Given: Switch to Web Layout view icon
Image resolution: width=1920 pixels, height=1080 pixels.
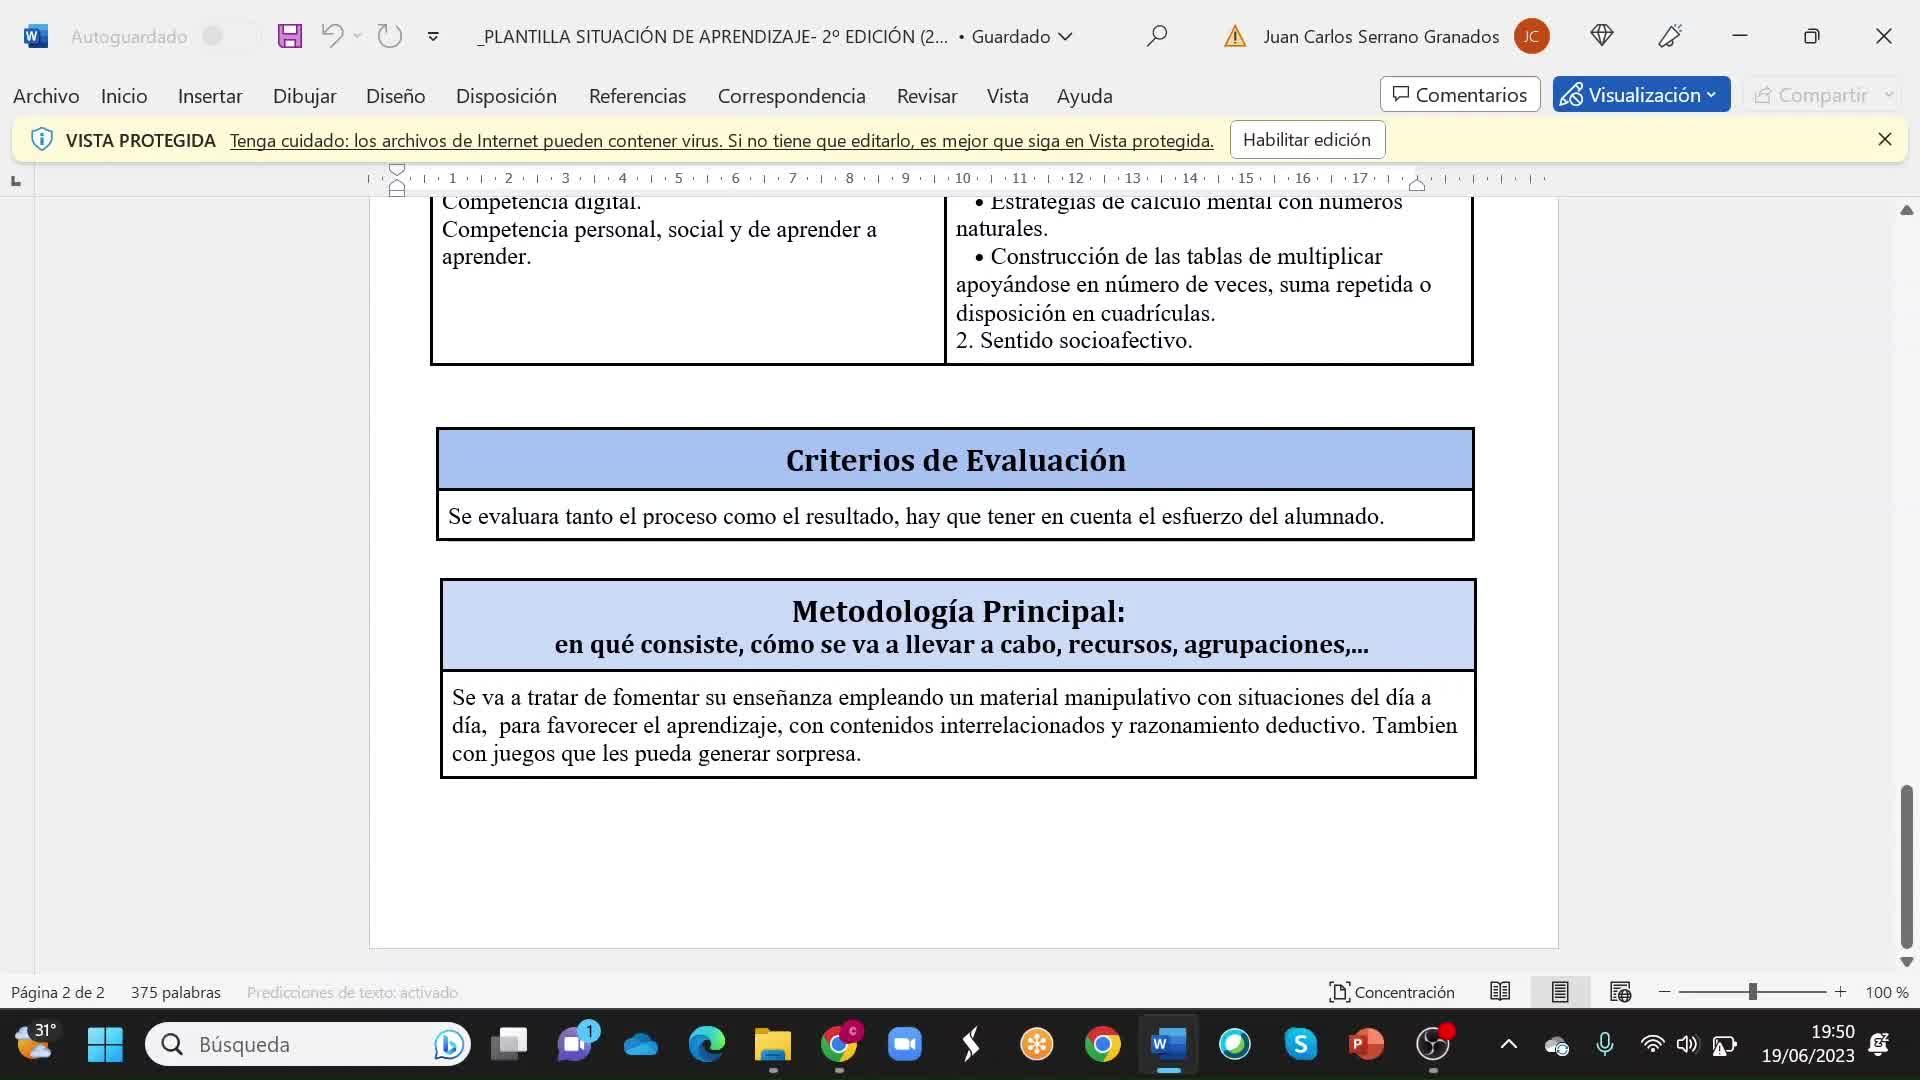Looking at the screenshot, I should pyautogui.click(x=1621, y=992).
